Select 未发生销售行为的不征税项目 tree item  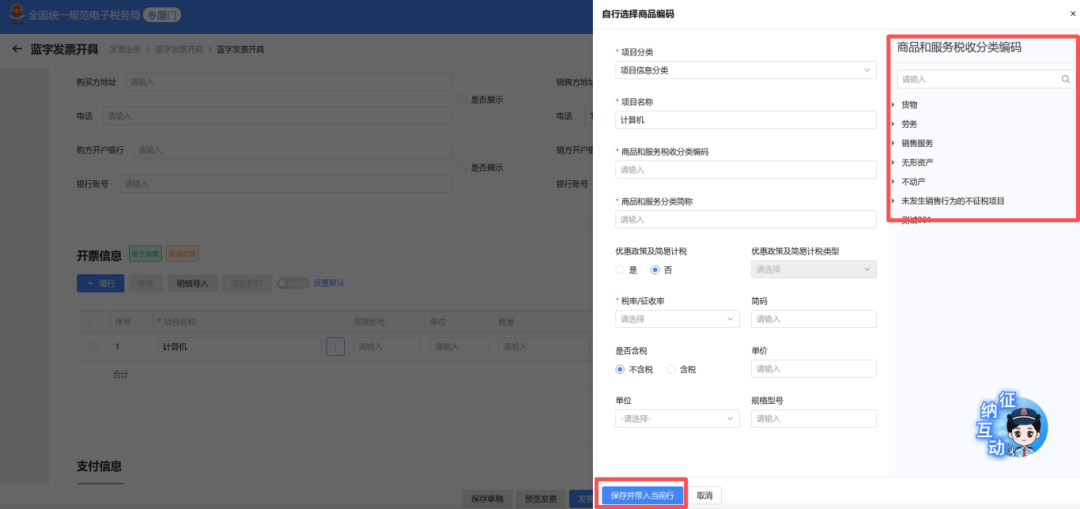pos(952,201)
